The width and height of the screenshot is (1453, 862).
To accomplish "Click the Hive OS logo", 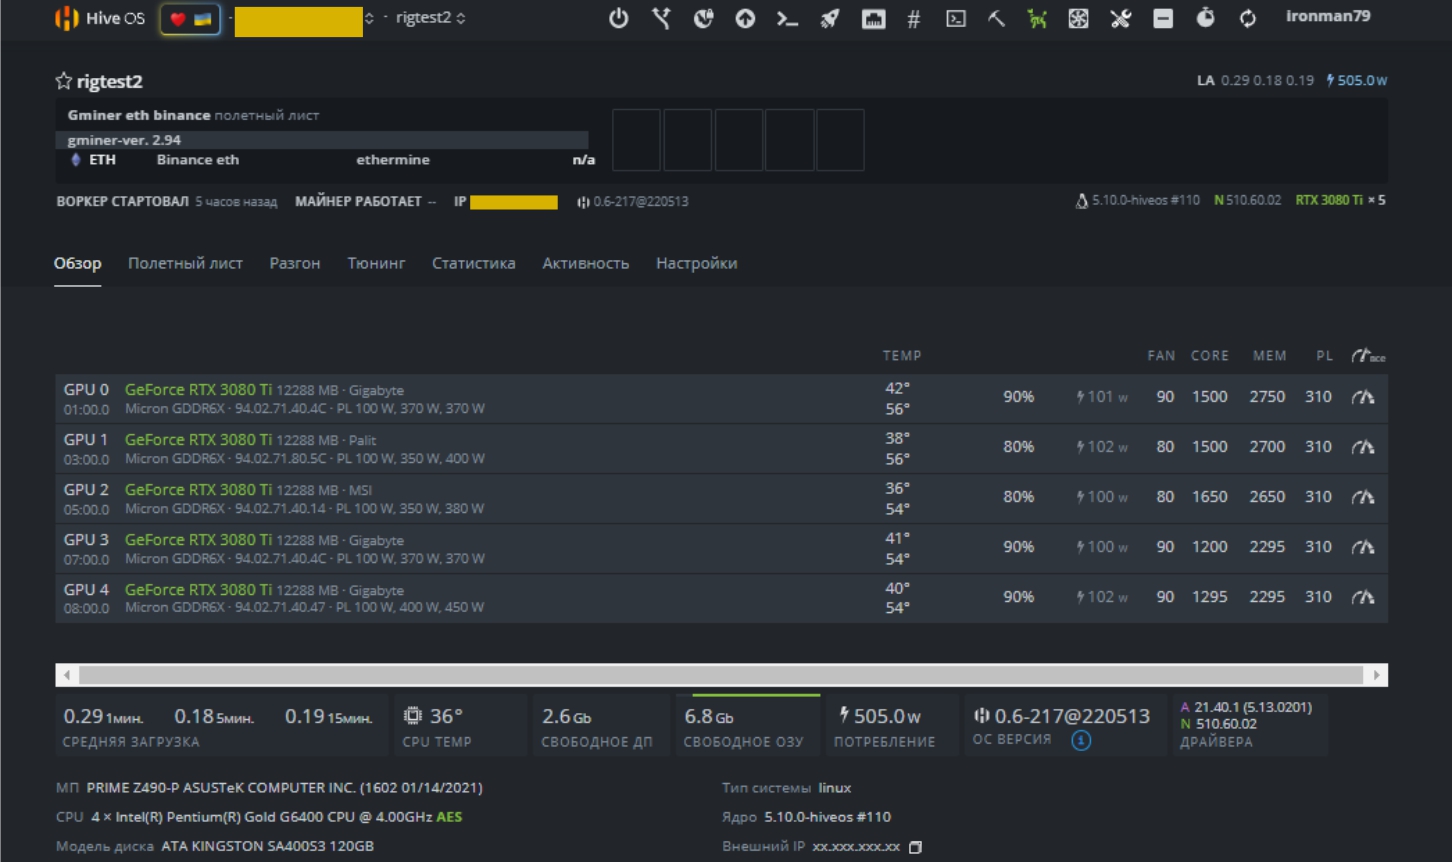I will coord(100,18).
